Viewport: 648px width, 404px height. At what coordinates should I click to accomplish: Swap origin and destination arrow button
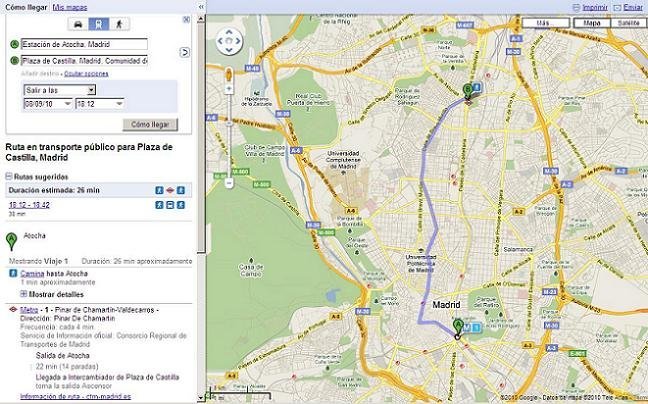[185, 52]
